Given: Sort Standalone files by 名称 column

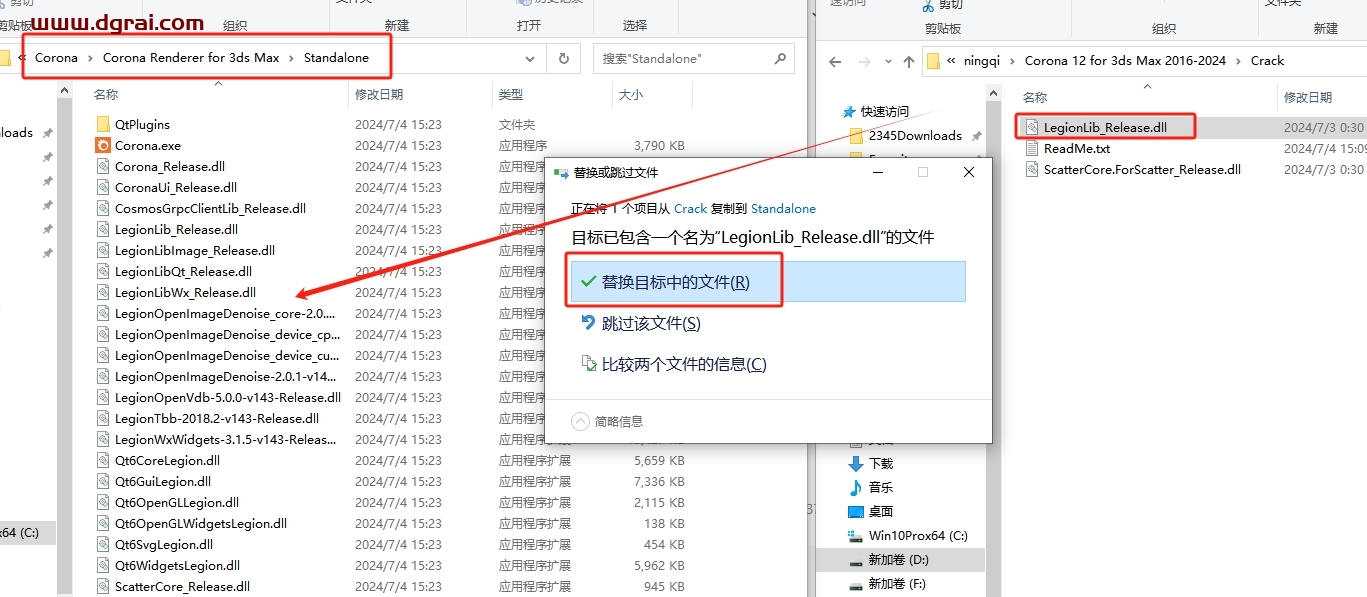Looking at the screenshot, I should click(x=106, y=95).
